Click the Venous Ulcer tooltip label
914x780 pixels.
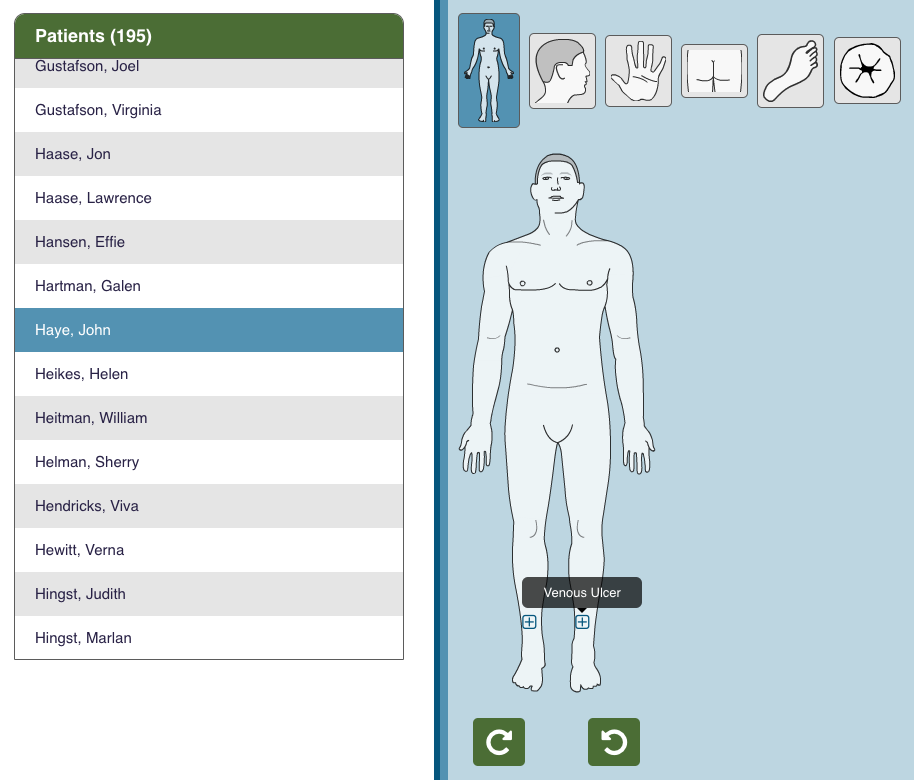(582, 592)
